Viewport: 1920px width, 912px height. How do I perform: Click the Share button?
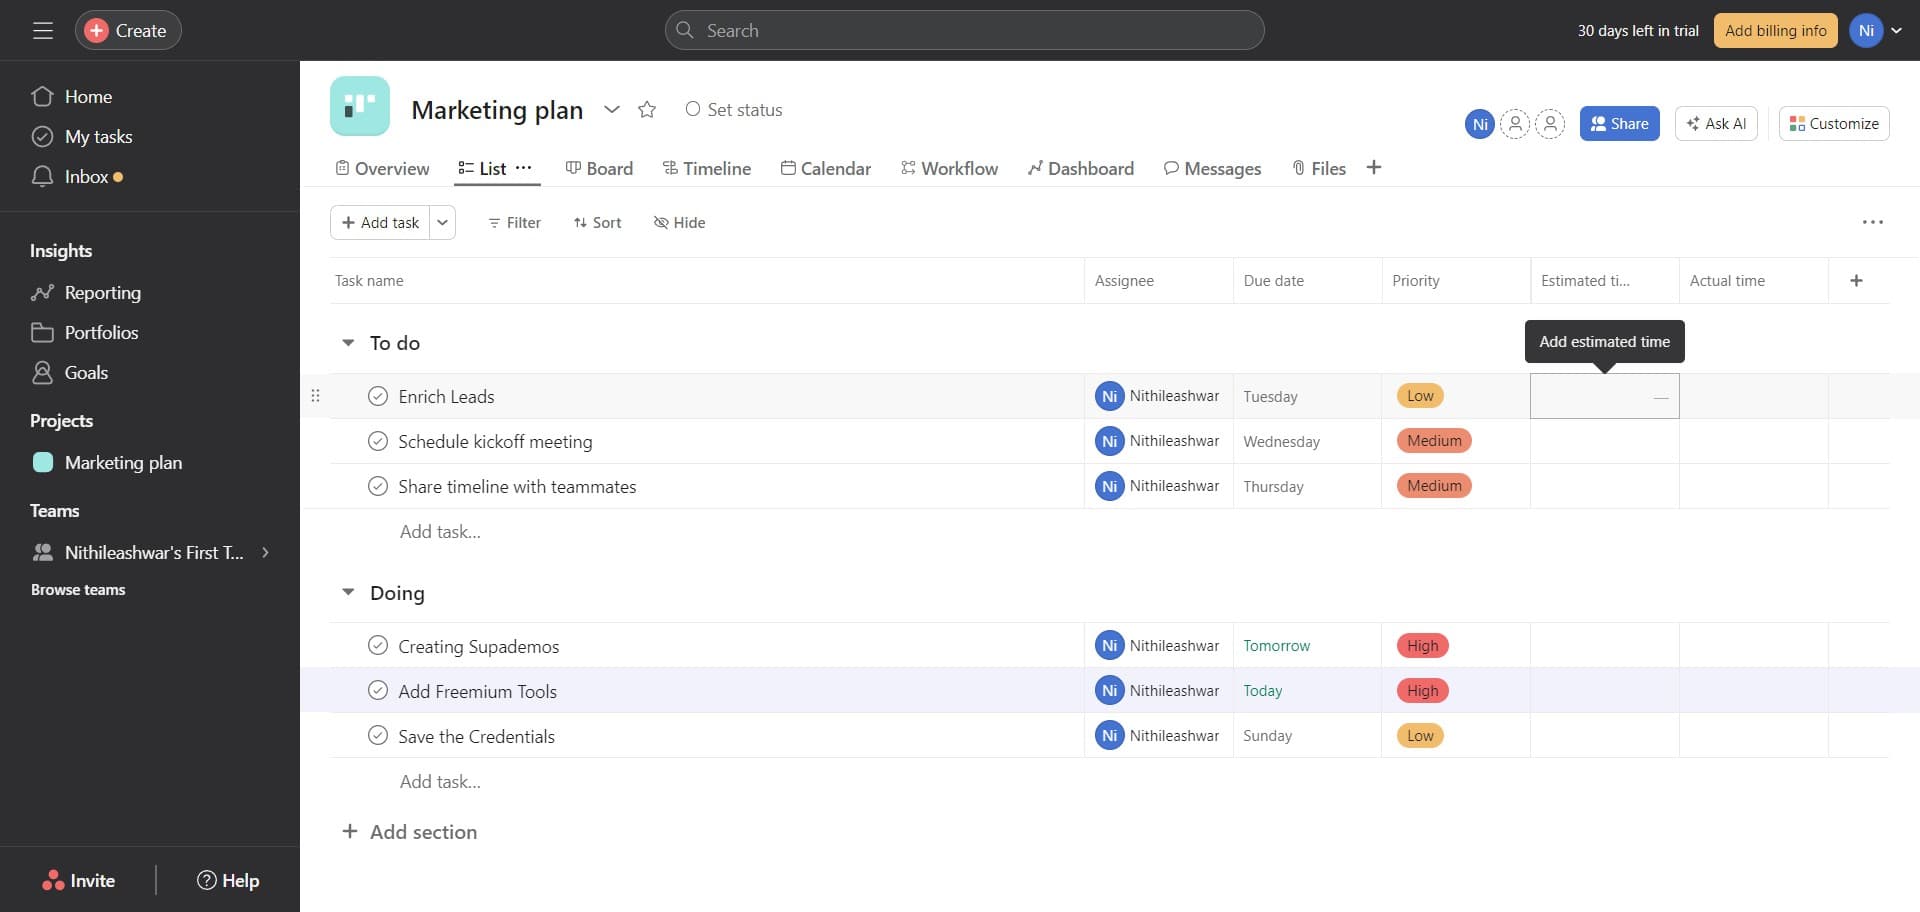[1619, 123]
